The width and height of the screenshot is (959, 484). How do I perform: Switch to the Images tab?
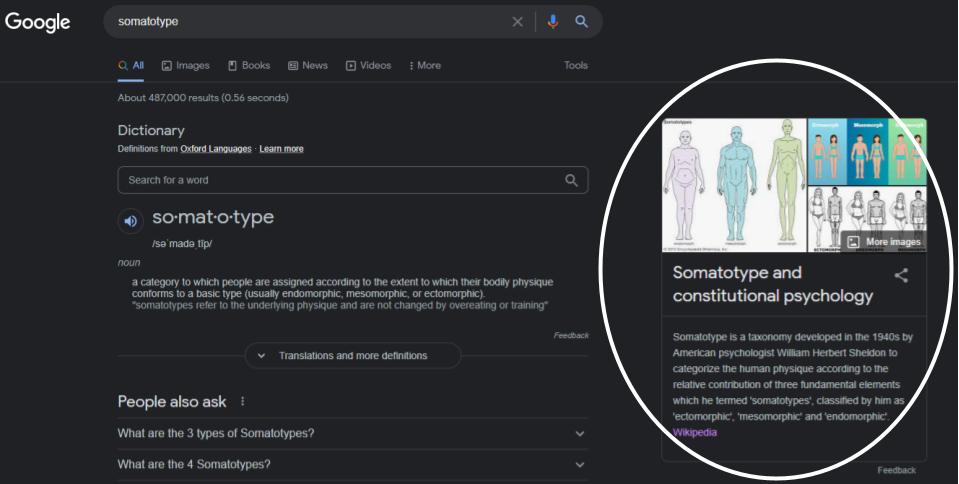click(185, 65)
